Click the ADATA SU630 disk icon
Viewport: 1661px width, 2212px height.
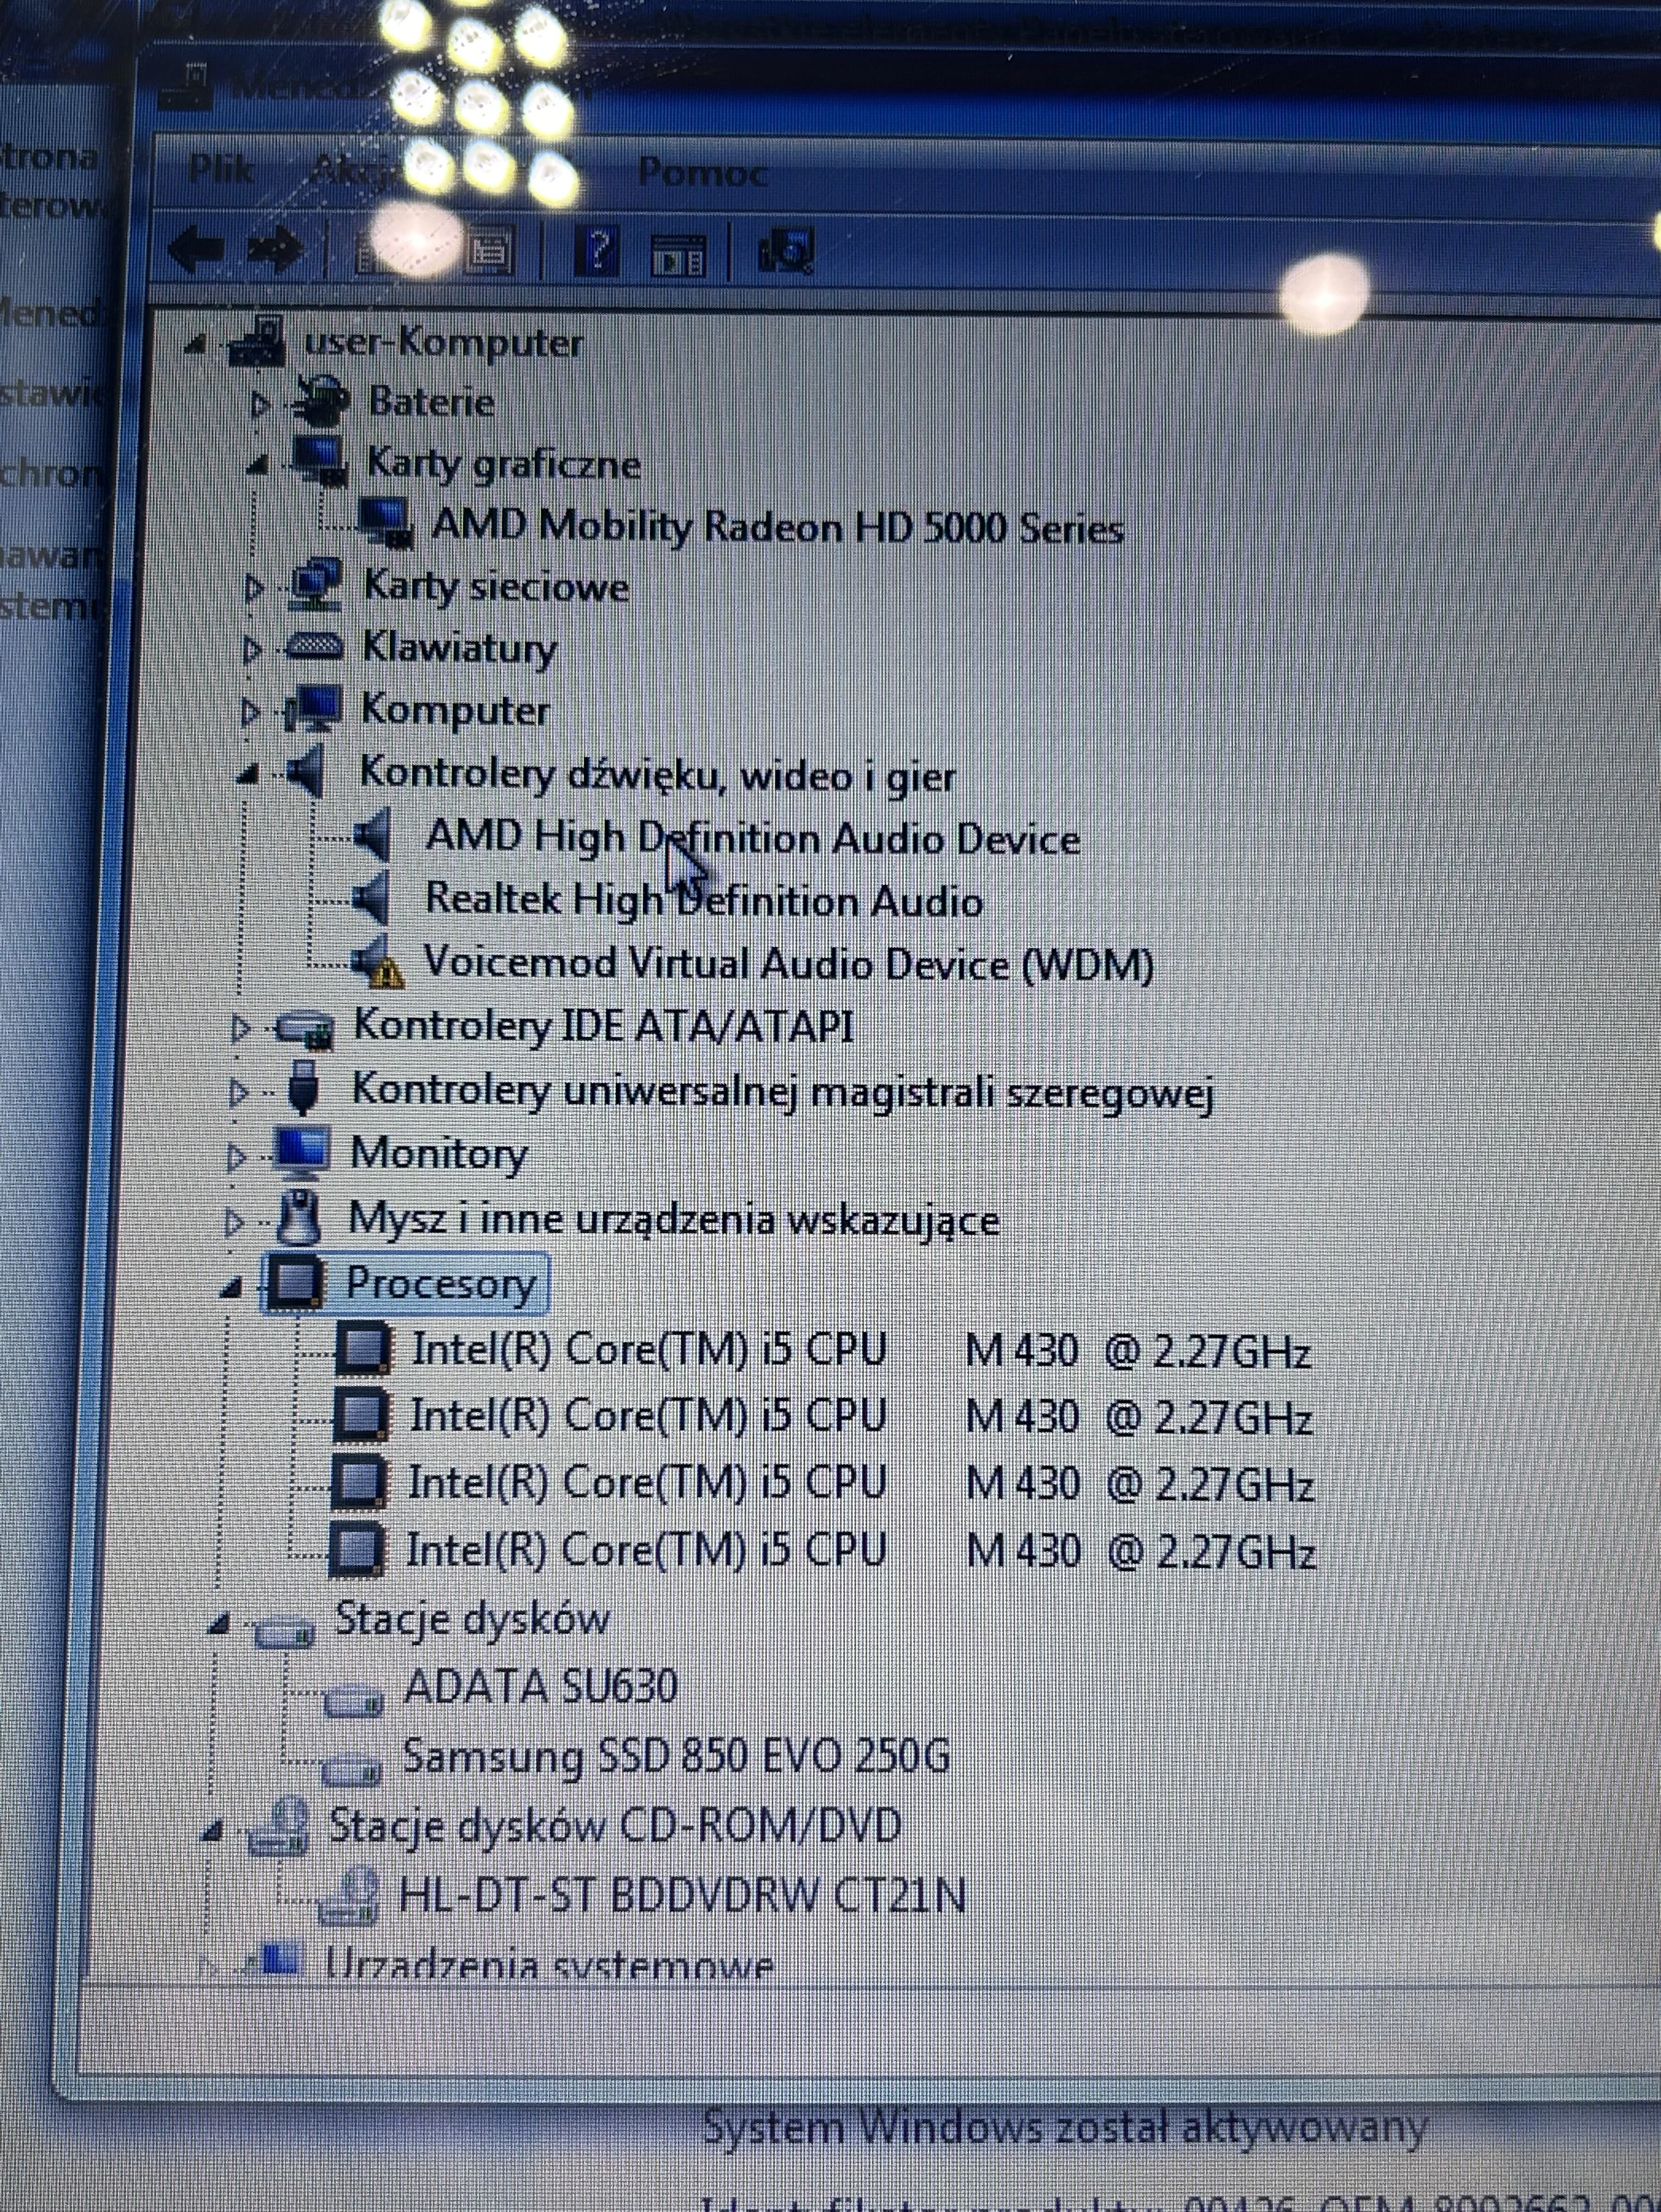(x=353, y=1700)
